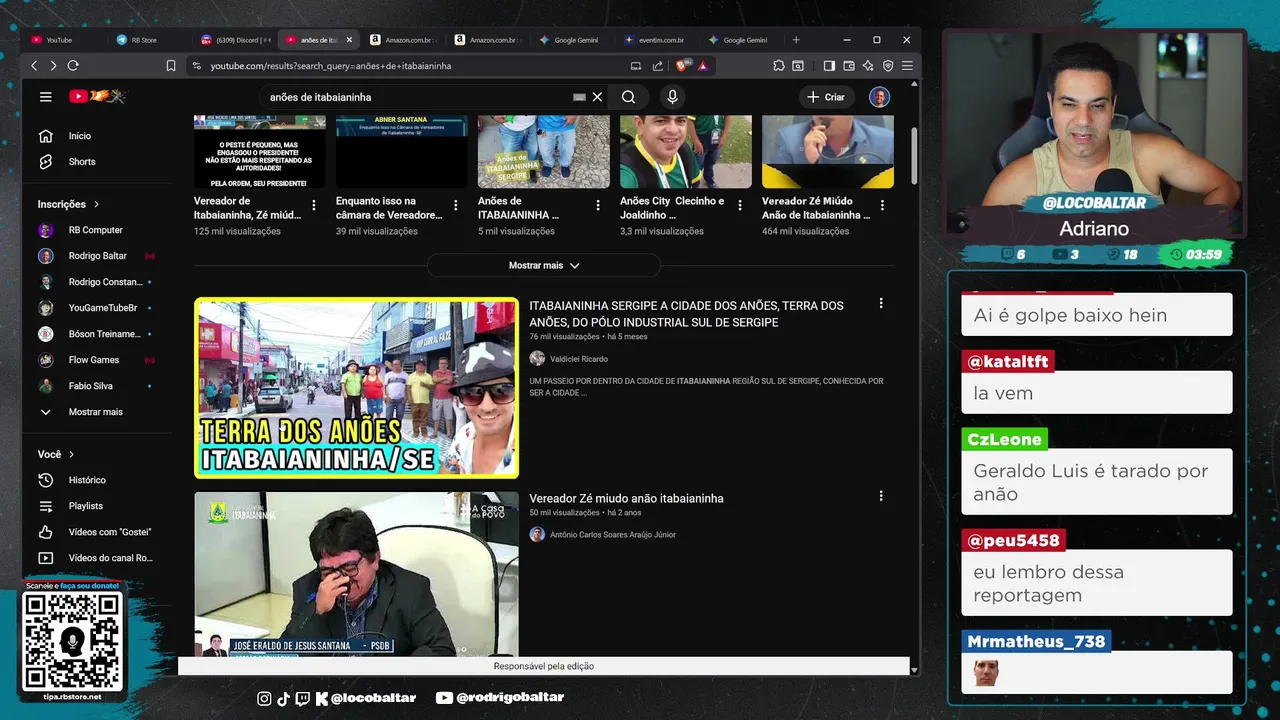Open the Valdiclei Ricardo channel link
The width and height of the screenshot is (1280, 720).
[x=578, y=359]
